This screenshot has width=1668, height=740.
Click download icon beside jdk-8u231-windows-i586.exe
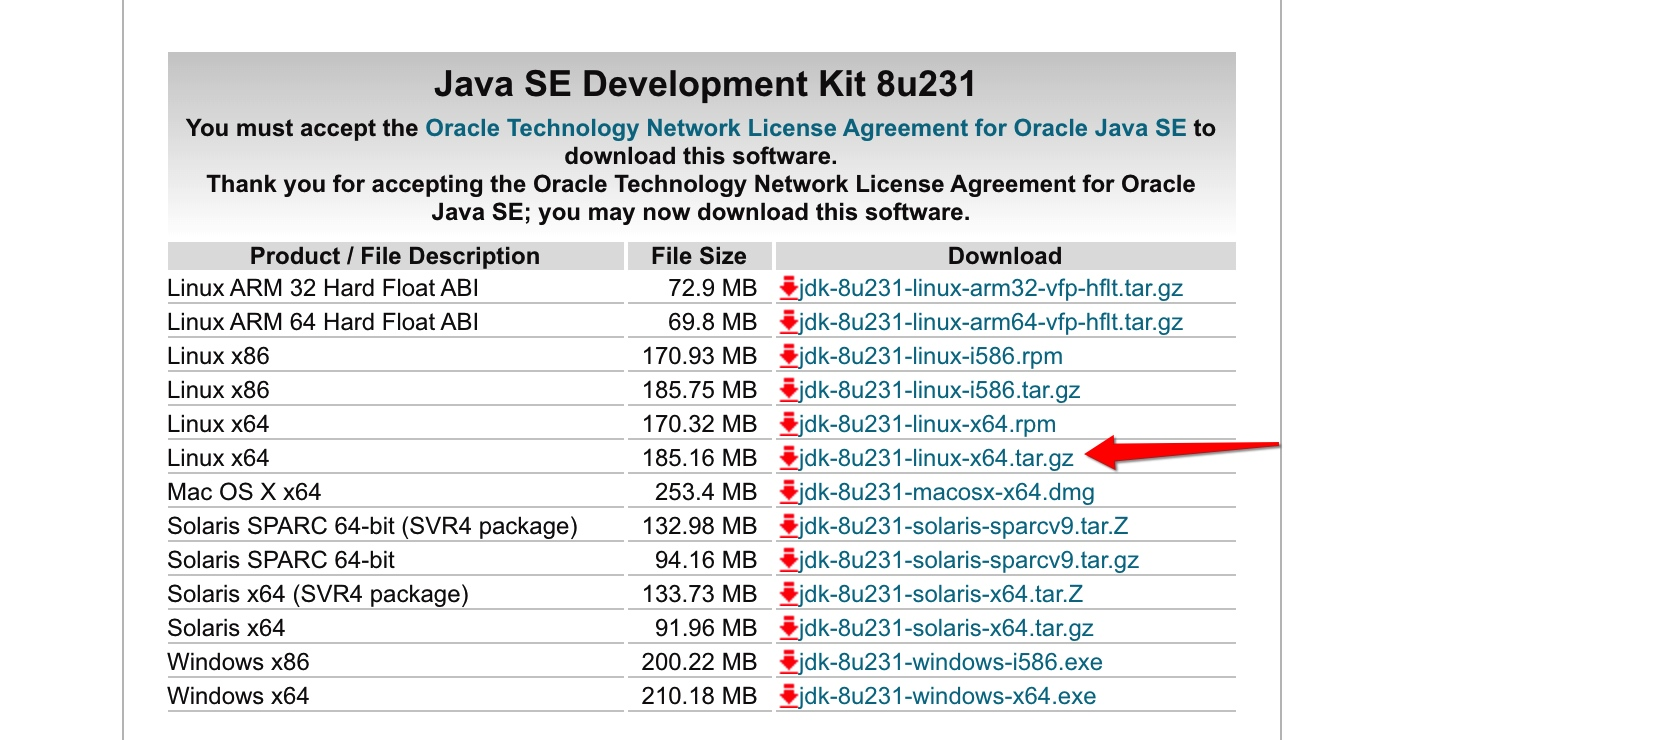[x=789, y=662]
